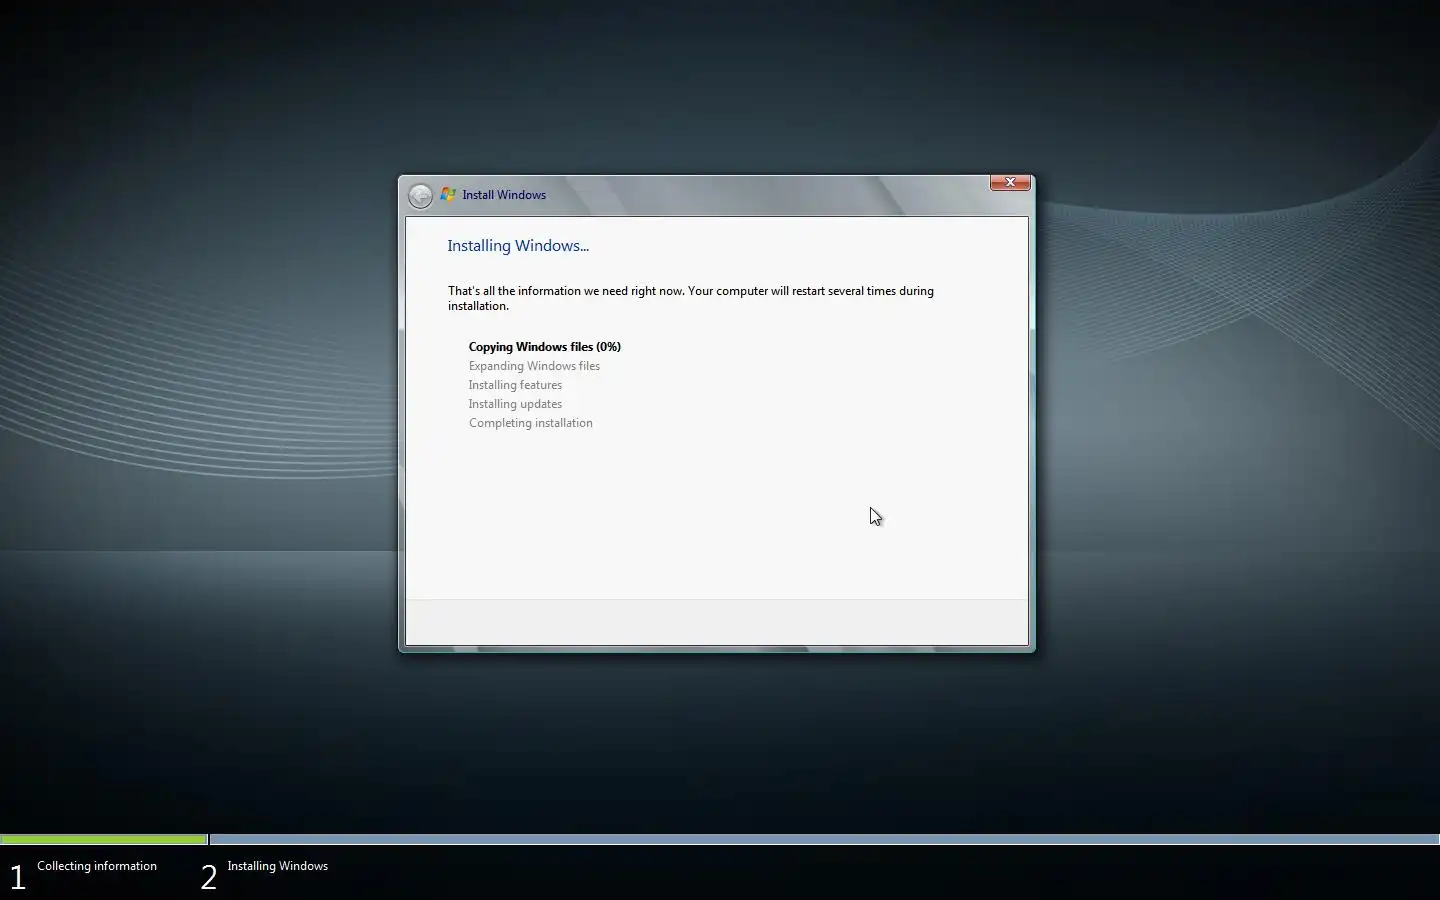Click the Installing Windows stage progress bar
The width and height of the screenshot is (1440, 900).
[824, 839]
